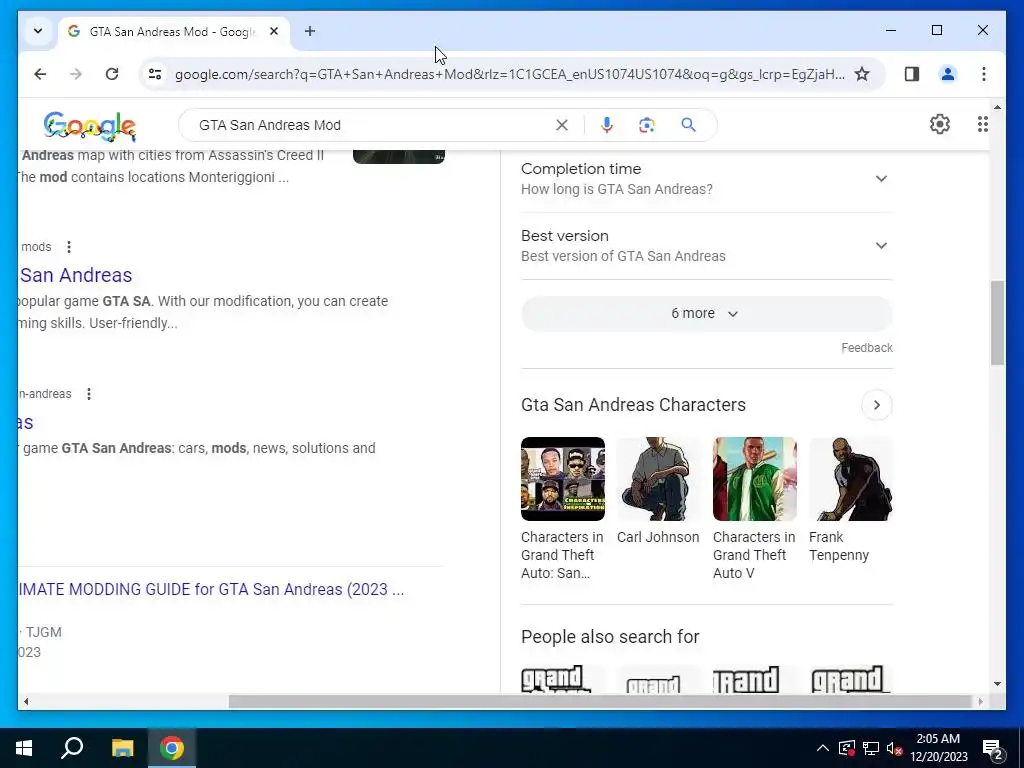The image size is (1024, 768).
Task: Open the network tray icon
Action: pyautogui.click(x=871, y=748)
